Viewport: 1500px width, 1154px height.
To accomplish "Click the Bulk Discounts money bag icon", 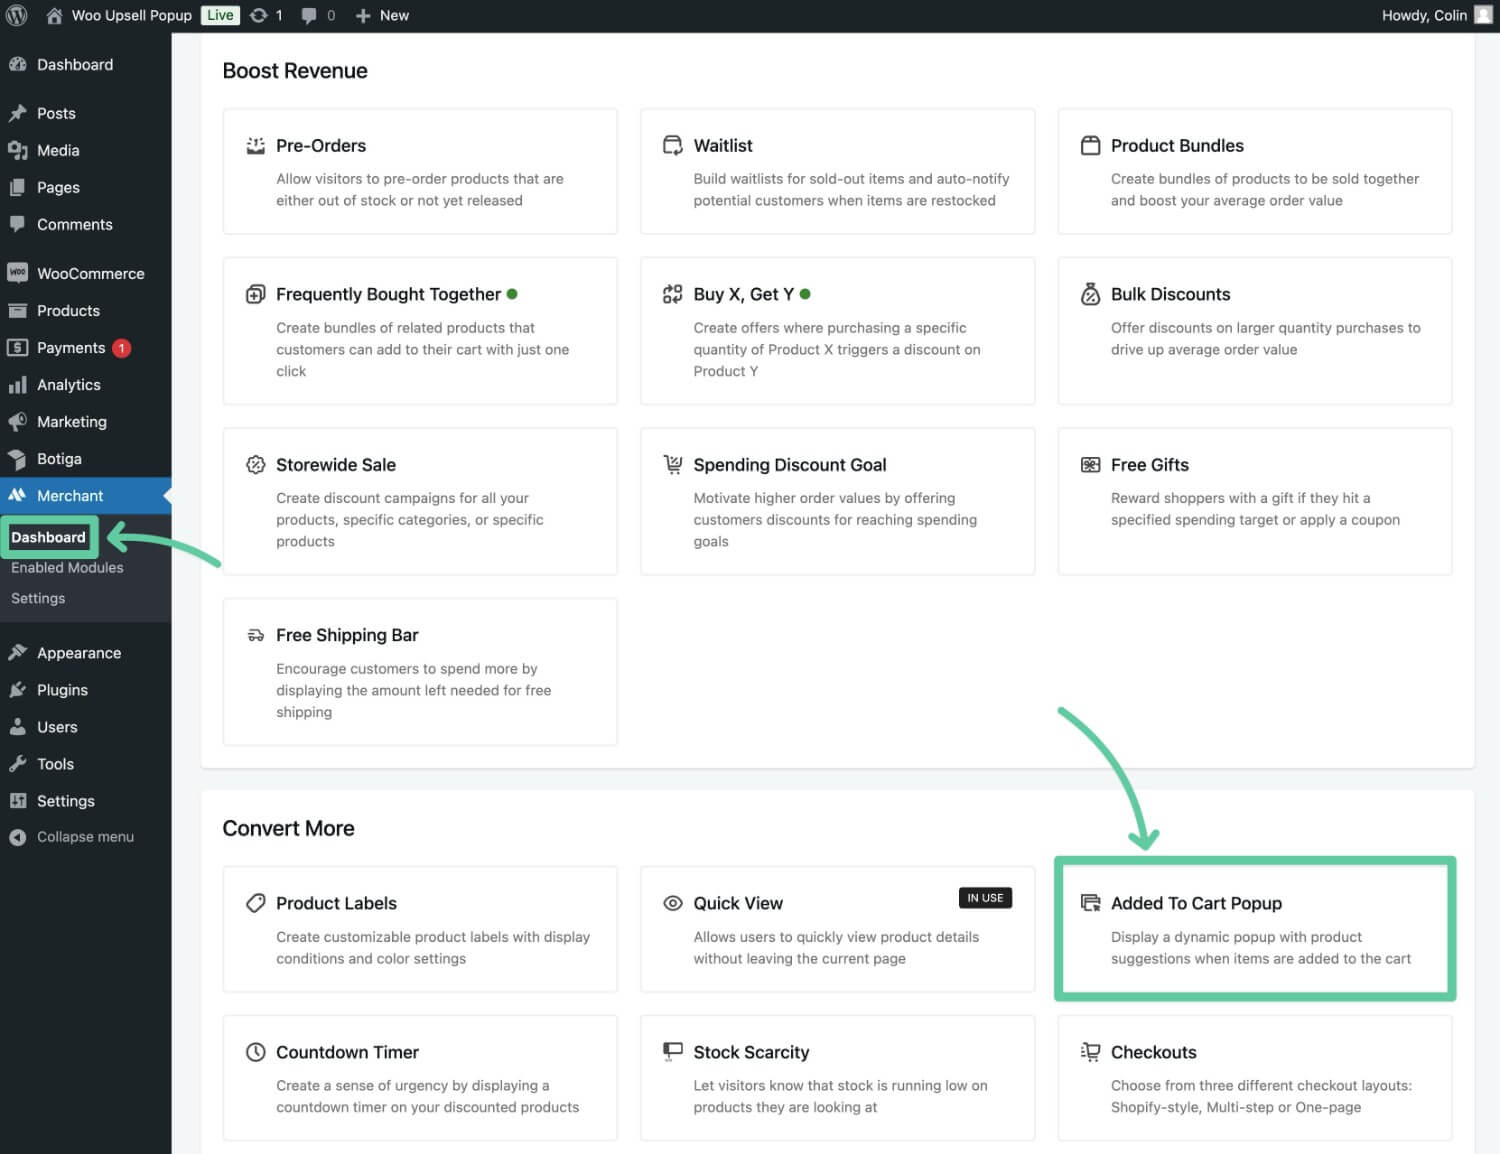I will pos(1091,294).
